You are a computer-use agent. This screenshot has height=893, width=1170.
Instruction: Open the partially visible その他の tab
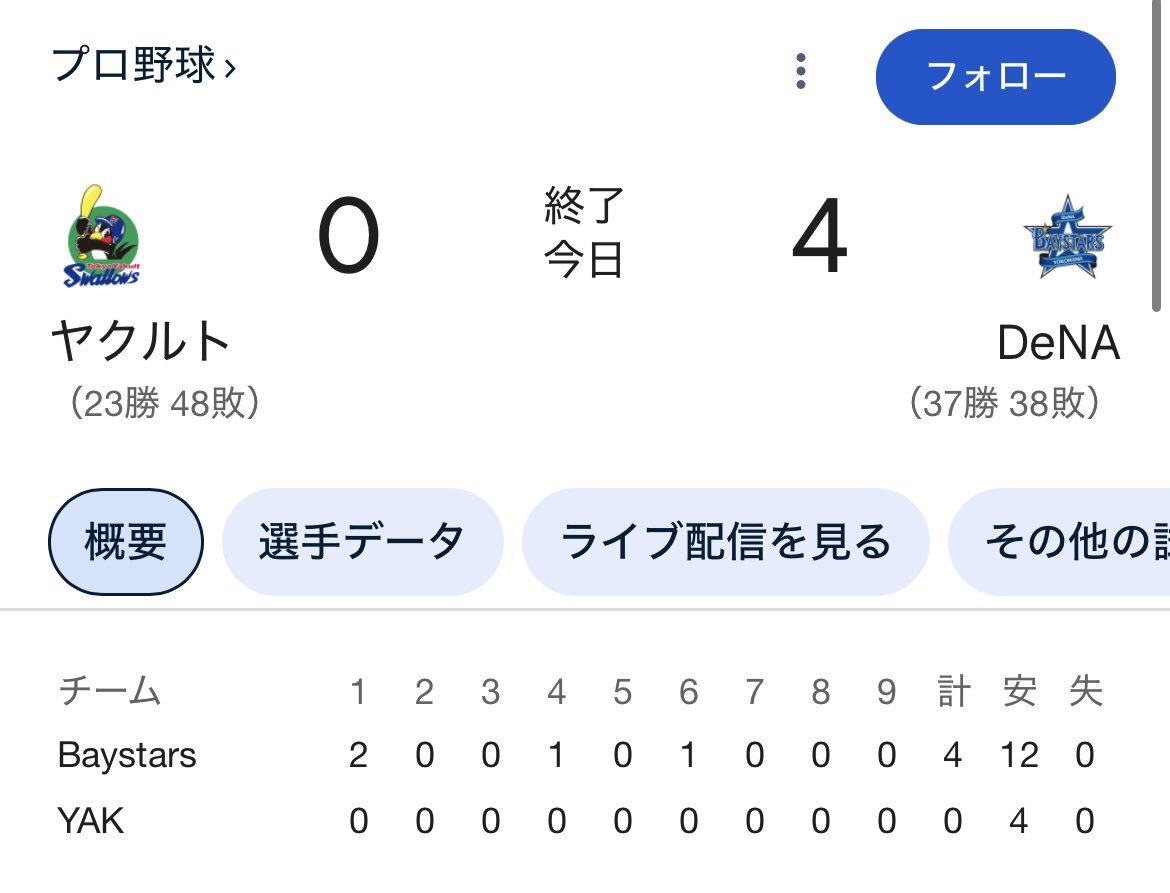click(x=1060, y=542)
